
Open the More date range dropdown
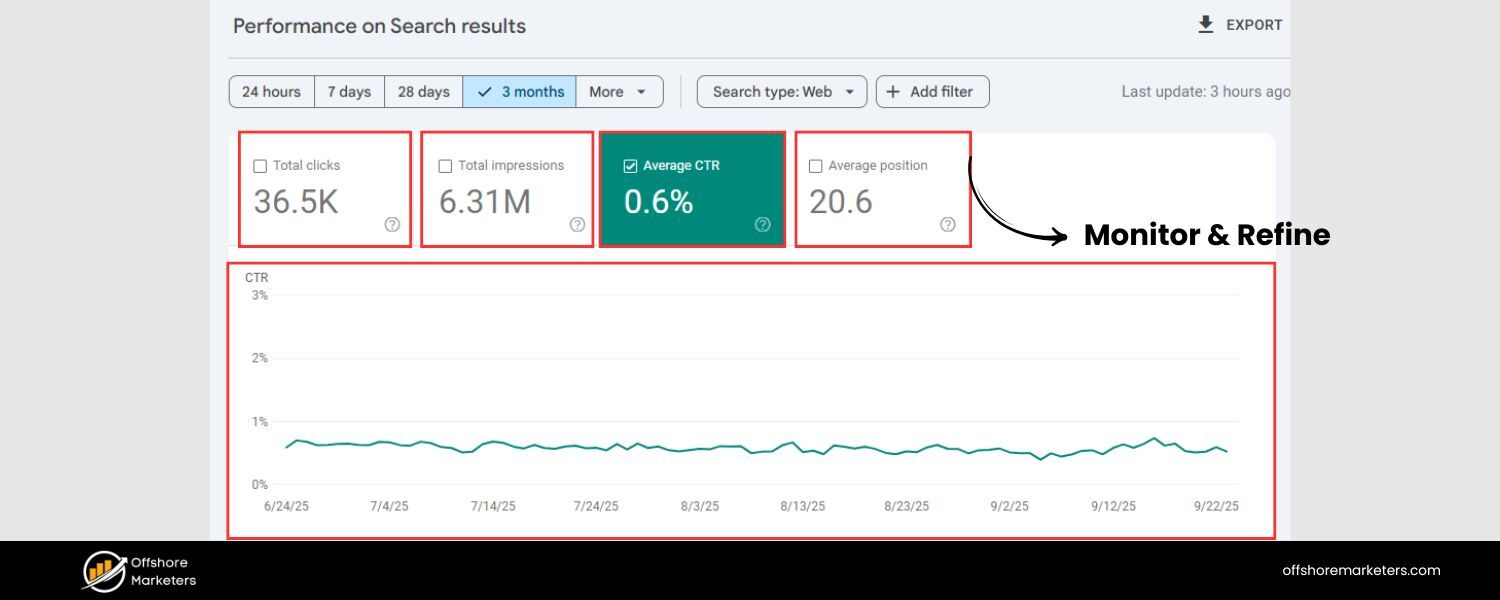coord(619,92)
